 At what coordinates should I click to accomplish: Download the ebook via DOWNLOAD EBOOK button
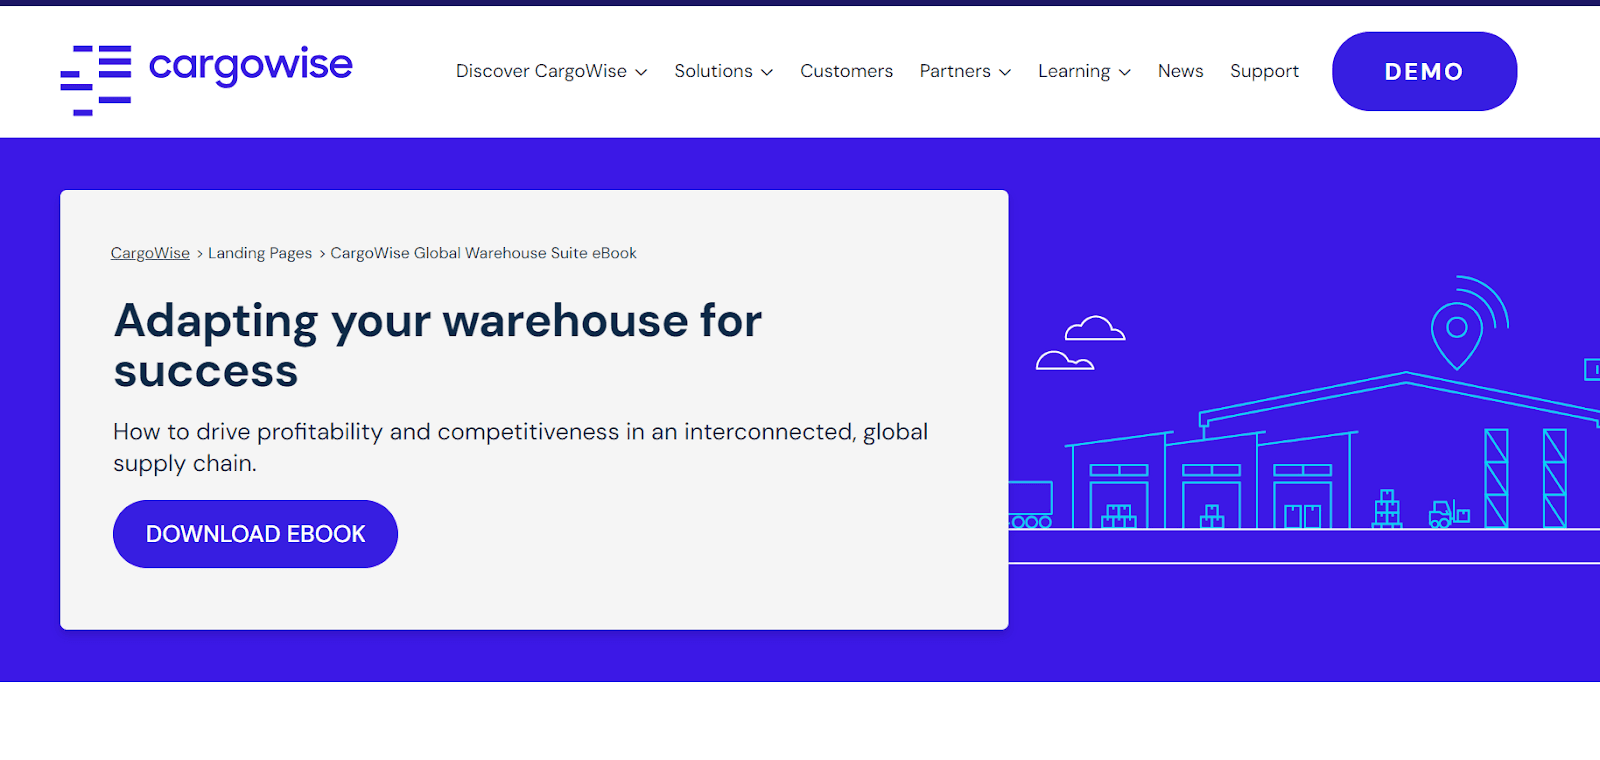pyautogui.click(x=255, y=534)
